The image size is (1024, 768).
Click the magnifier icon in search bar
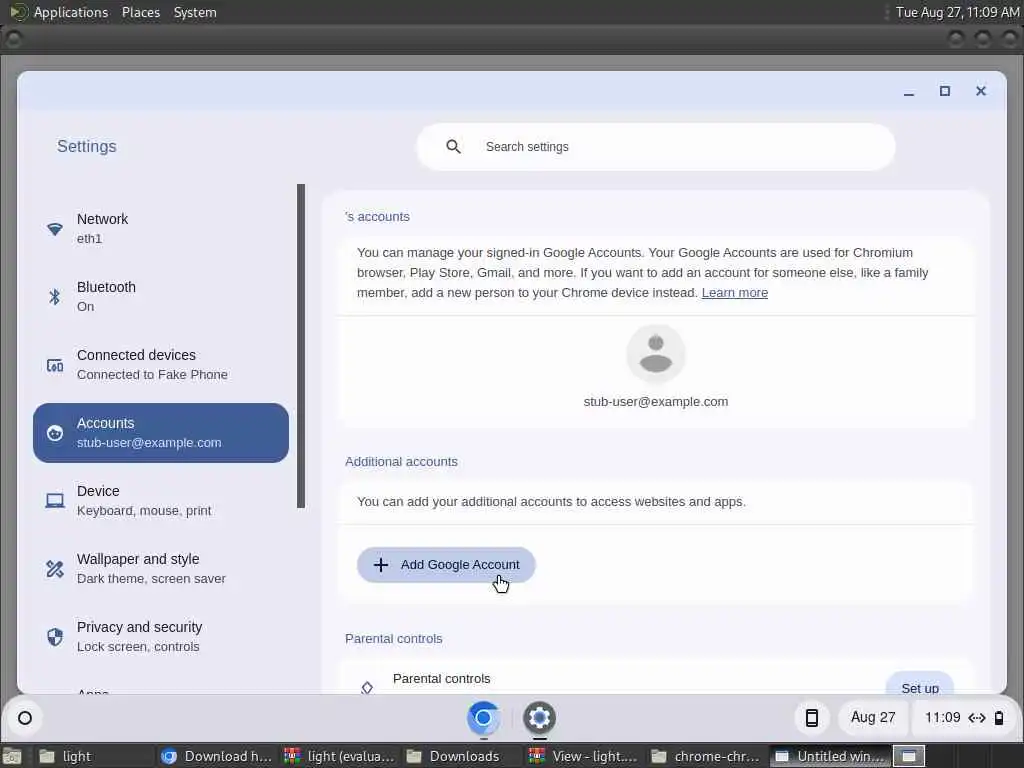tap(453, 147)
